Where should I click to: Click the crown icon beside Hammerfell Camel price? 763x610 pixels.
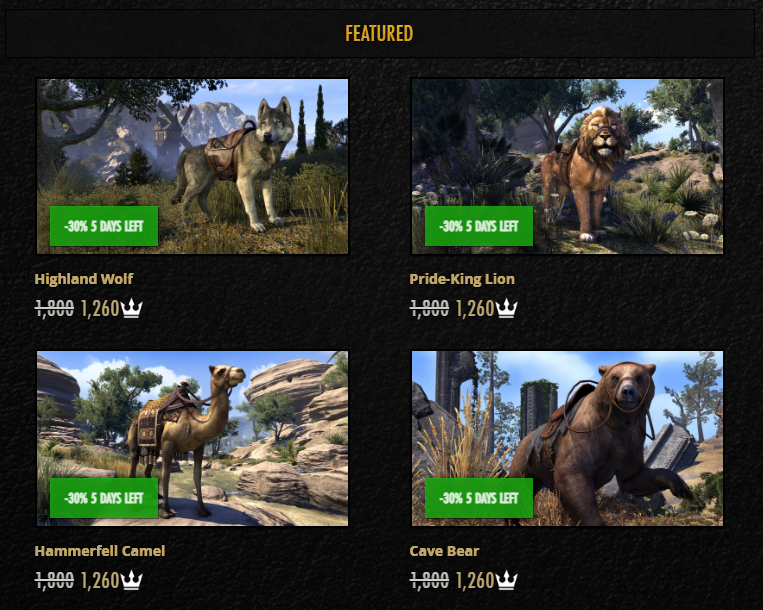(x=131, y=580)
